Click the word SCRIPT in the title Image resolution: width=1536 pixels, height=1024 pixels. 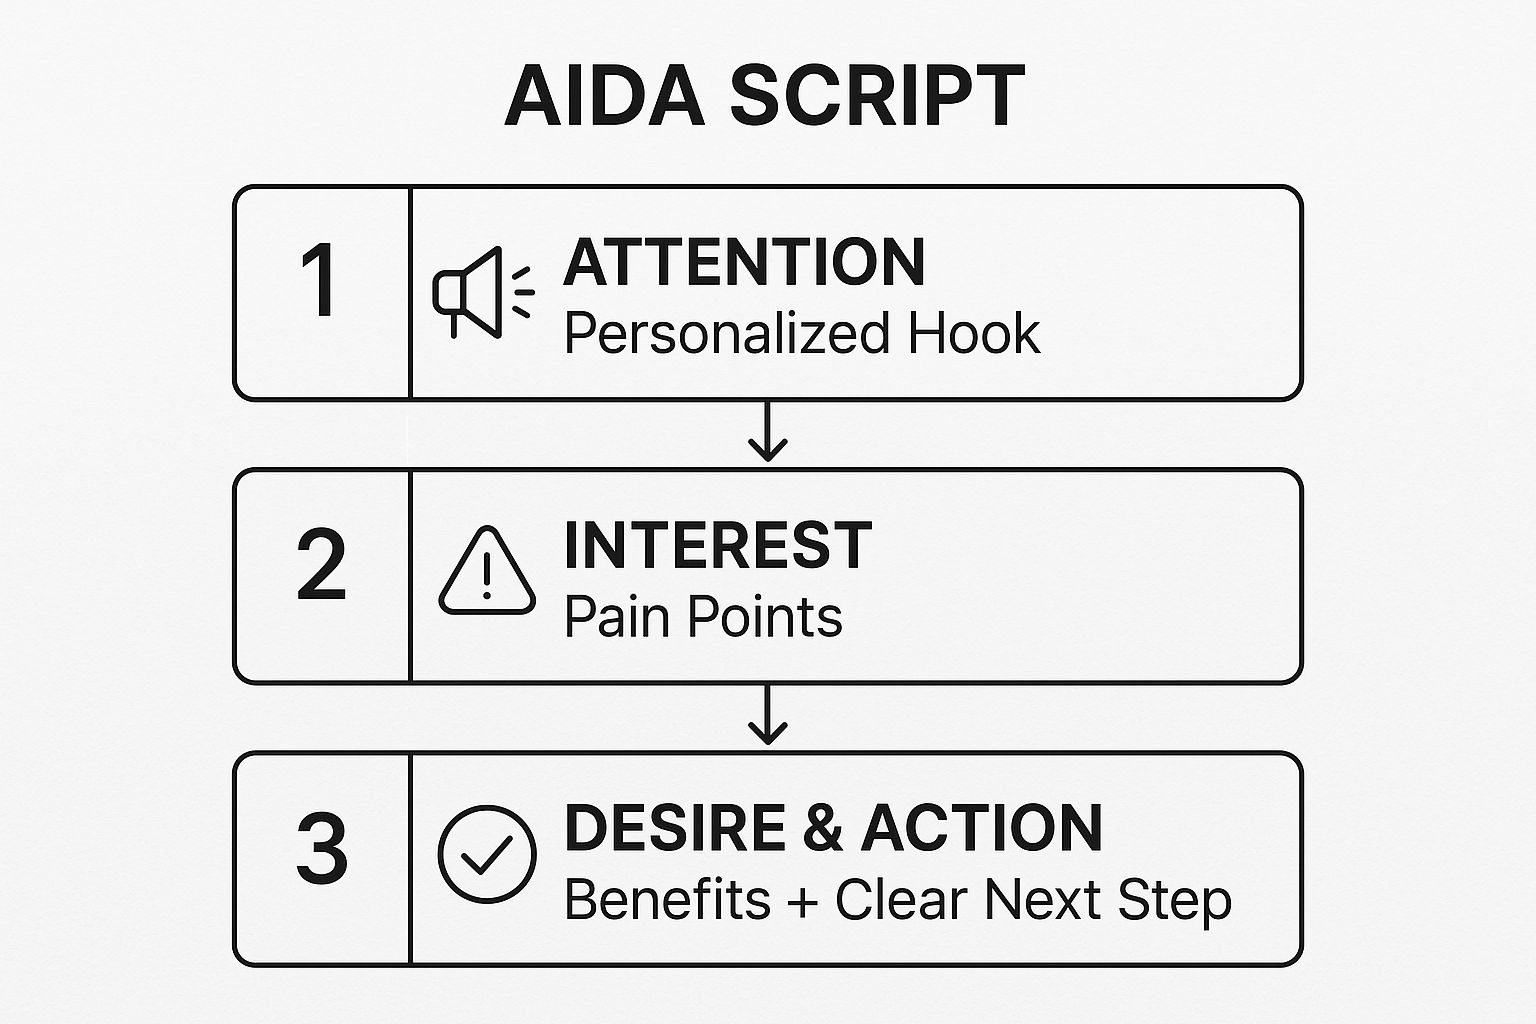pos(876,96)
